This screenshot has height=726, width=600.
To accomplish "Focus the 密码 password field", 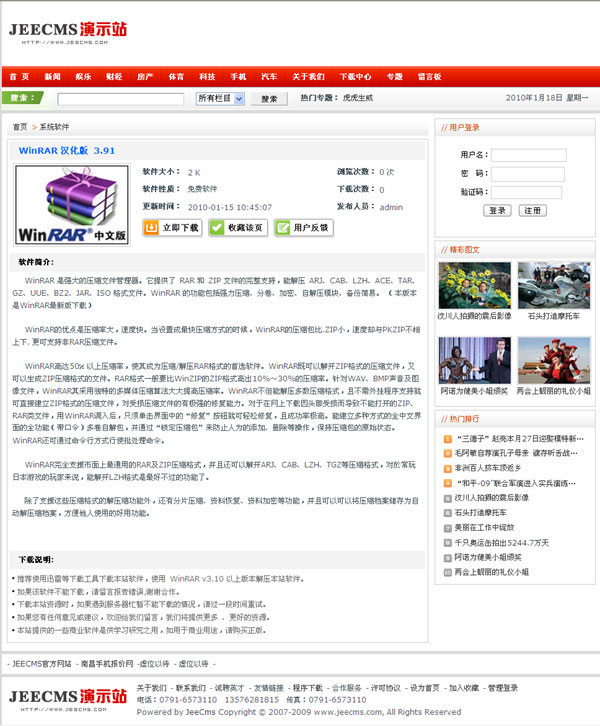I will click(x=528, y=174).
